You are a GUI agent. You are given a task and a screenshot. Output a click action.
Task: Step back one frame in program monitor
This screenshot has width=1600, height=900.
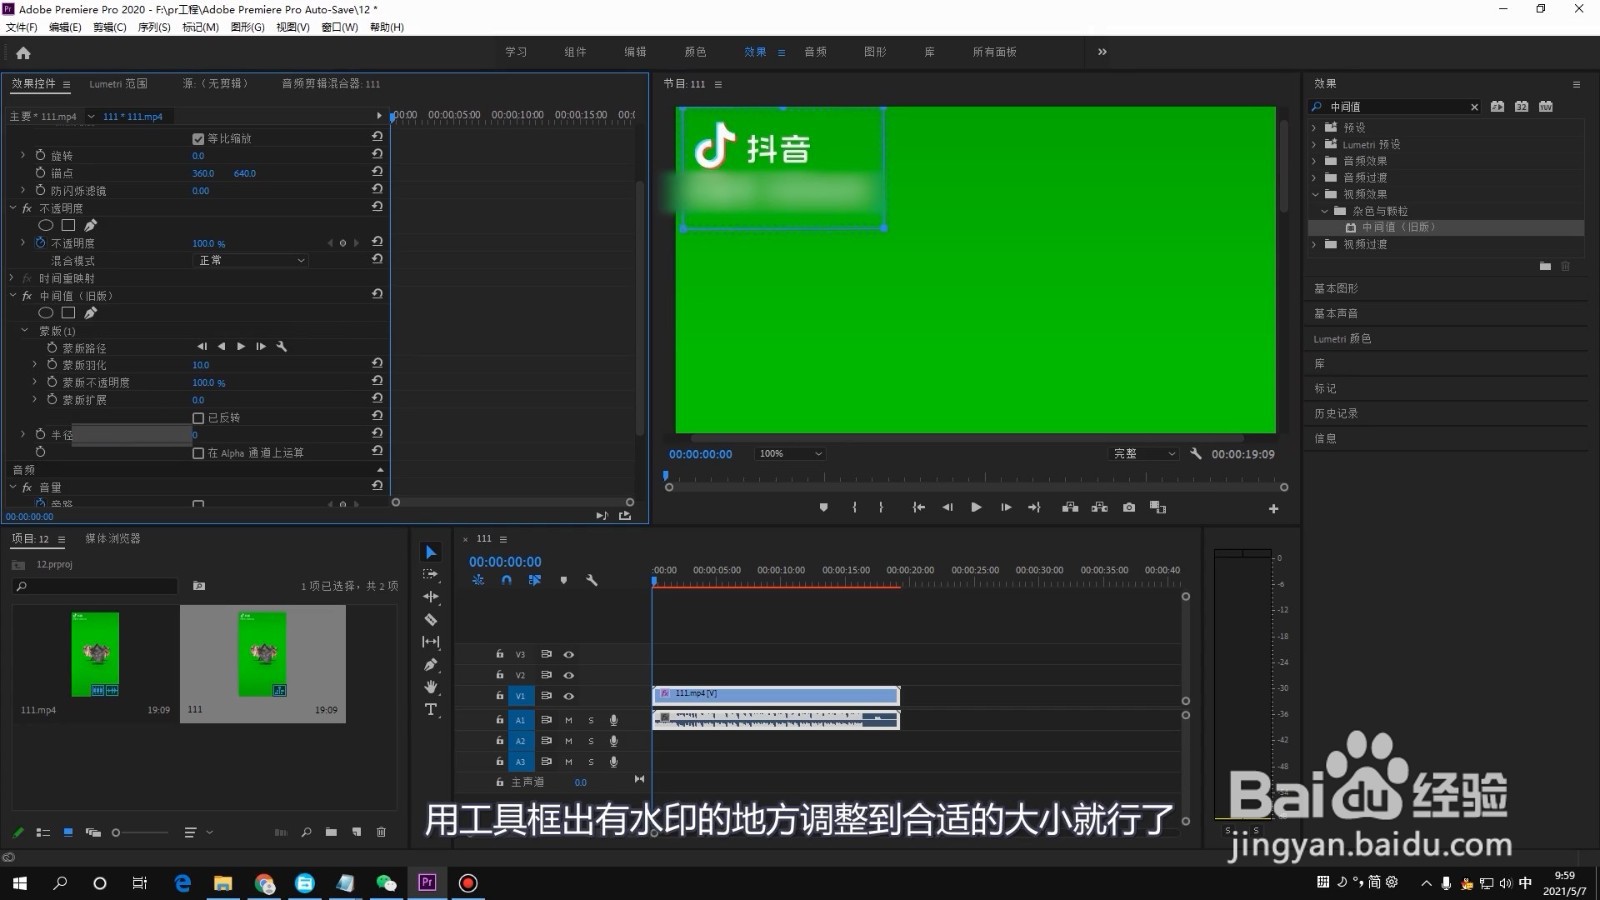[x=947, y=508]
